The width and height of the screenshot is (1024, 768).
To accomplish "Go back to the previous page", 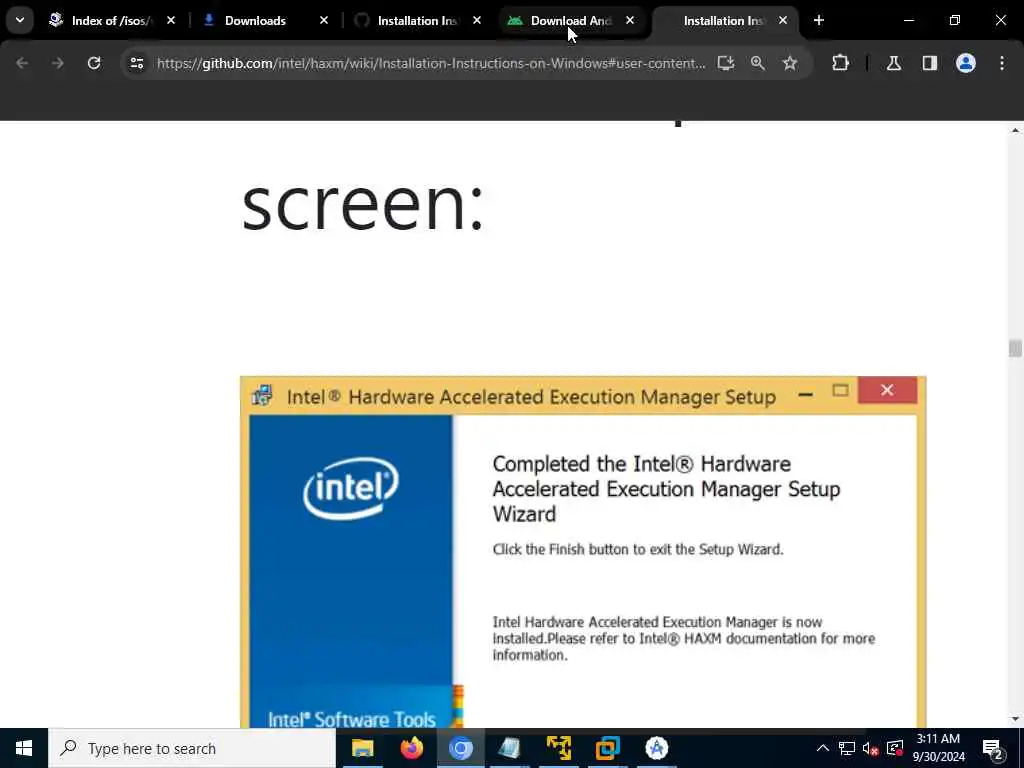I will (x=22, y=63).
